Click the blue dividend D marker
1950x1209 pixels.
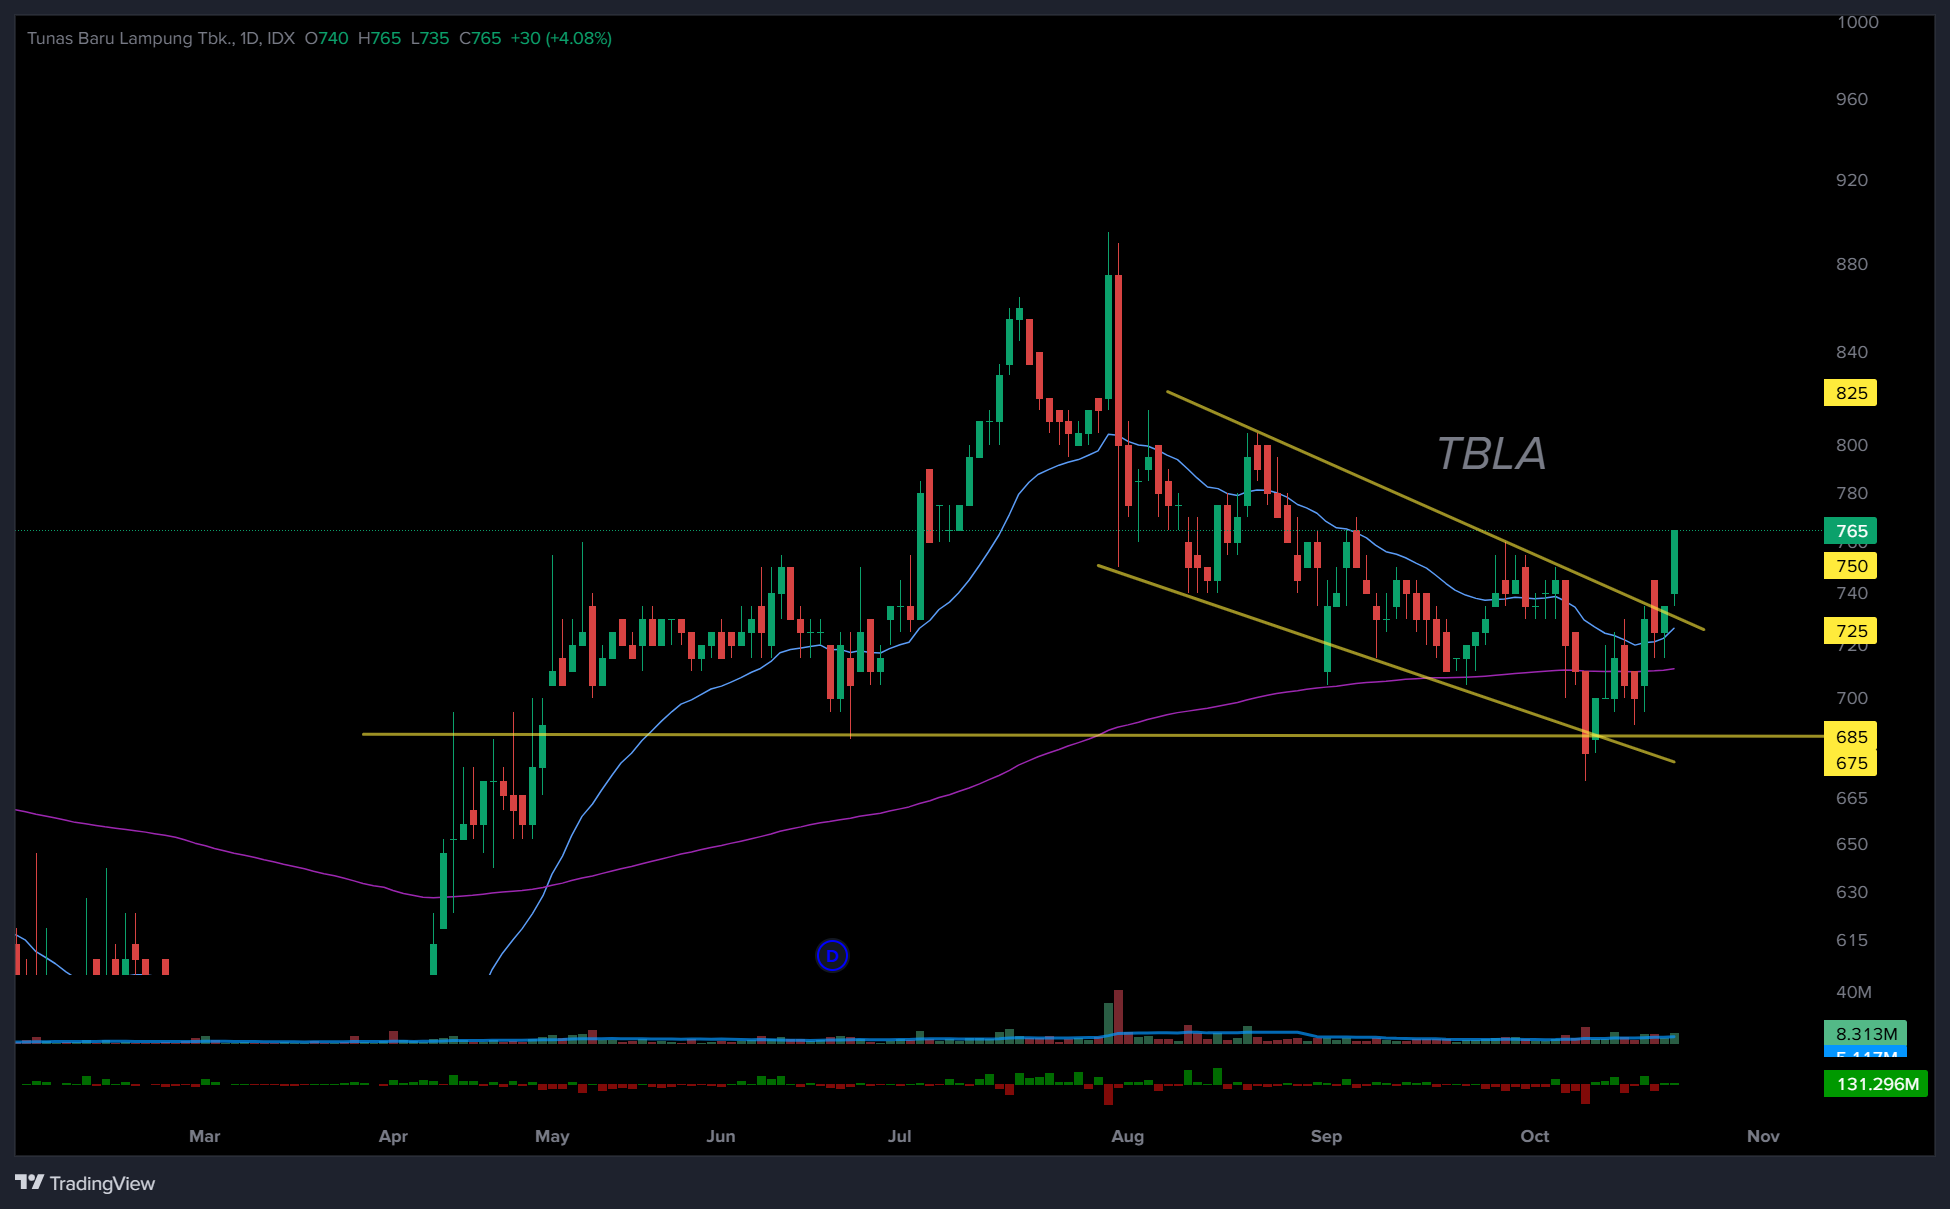coord(832,956)
